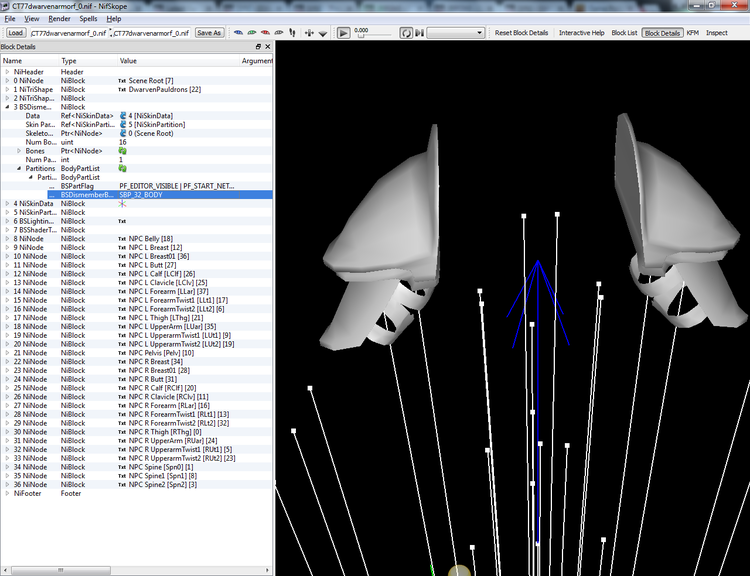Open the Spells menu
The width and height of the screenshot is (750, 576).
88,19
